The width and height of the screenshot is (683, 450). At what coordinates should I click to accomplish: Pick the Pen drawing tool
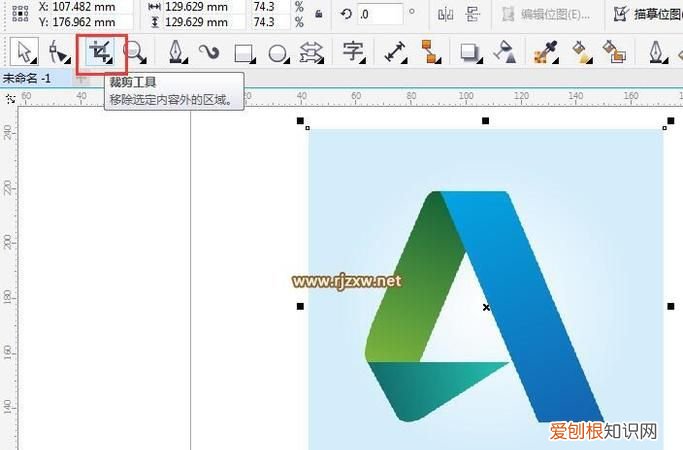point(177,52)
